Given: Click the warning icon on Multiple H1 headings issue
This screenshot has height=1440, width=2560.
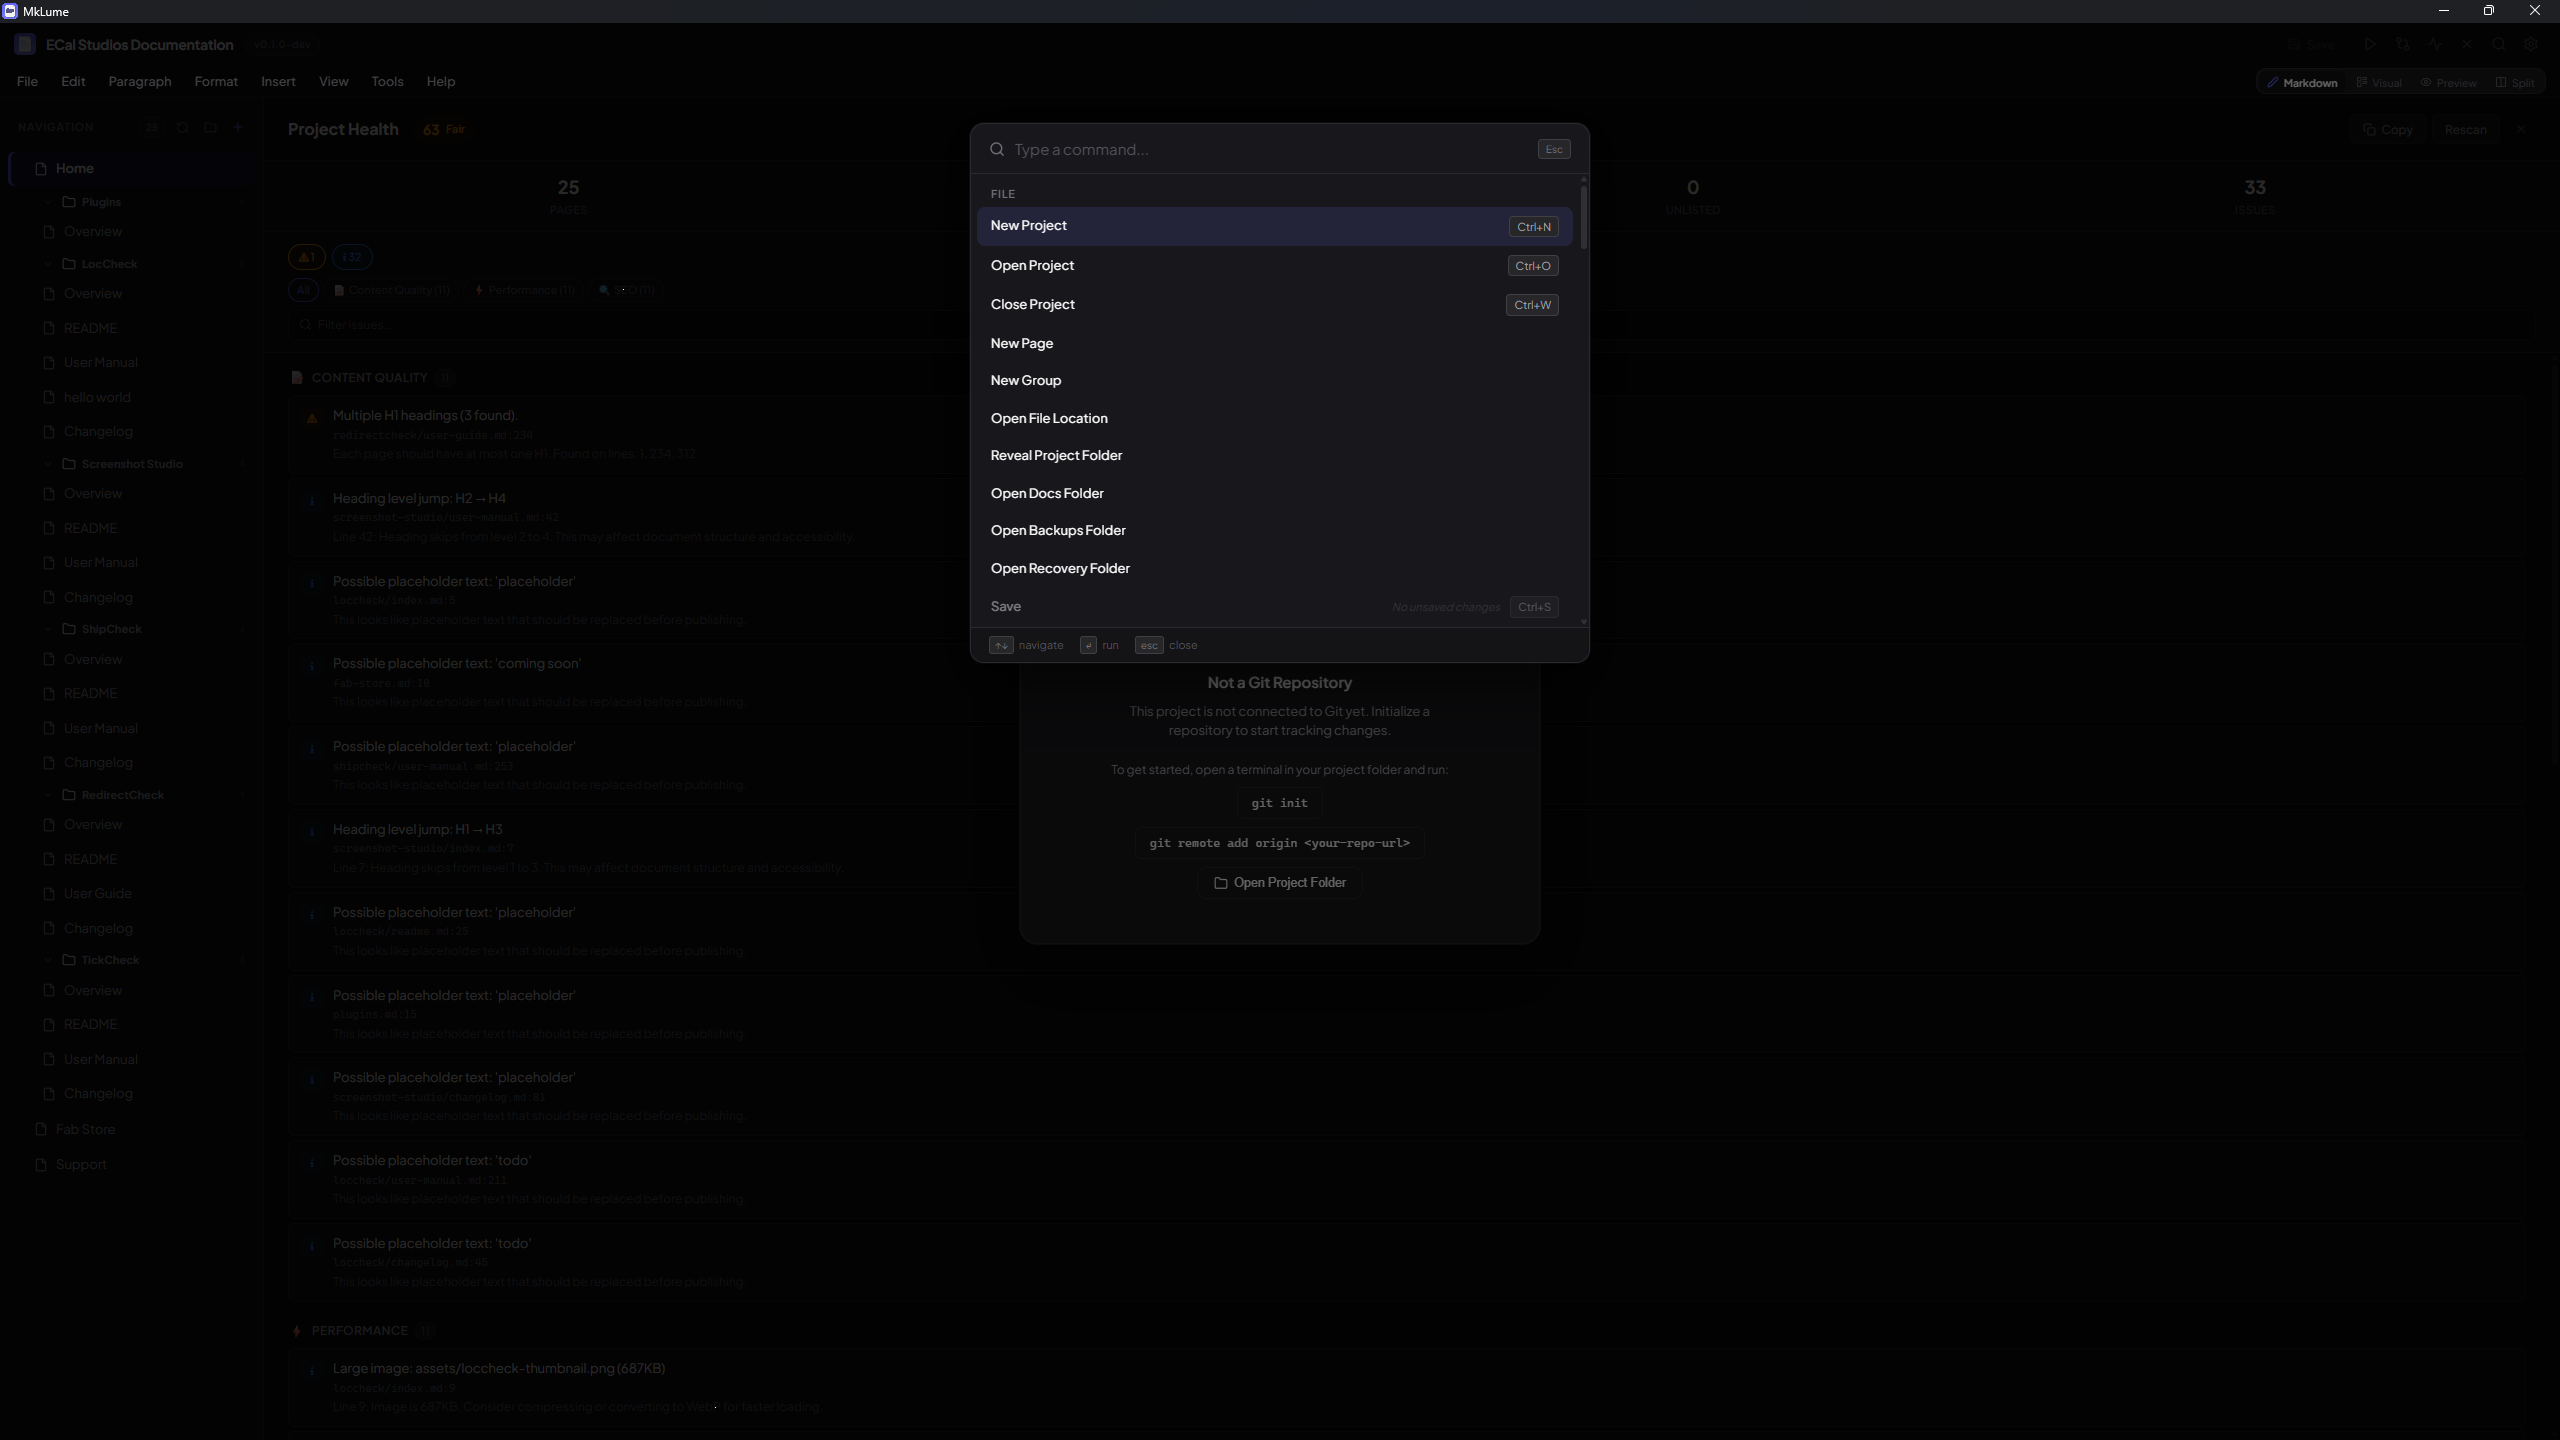Looking at the screenshot, I should coord(312,418).
